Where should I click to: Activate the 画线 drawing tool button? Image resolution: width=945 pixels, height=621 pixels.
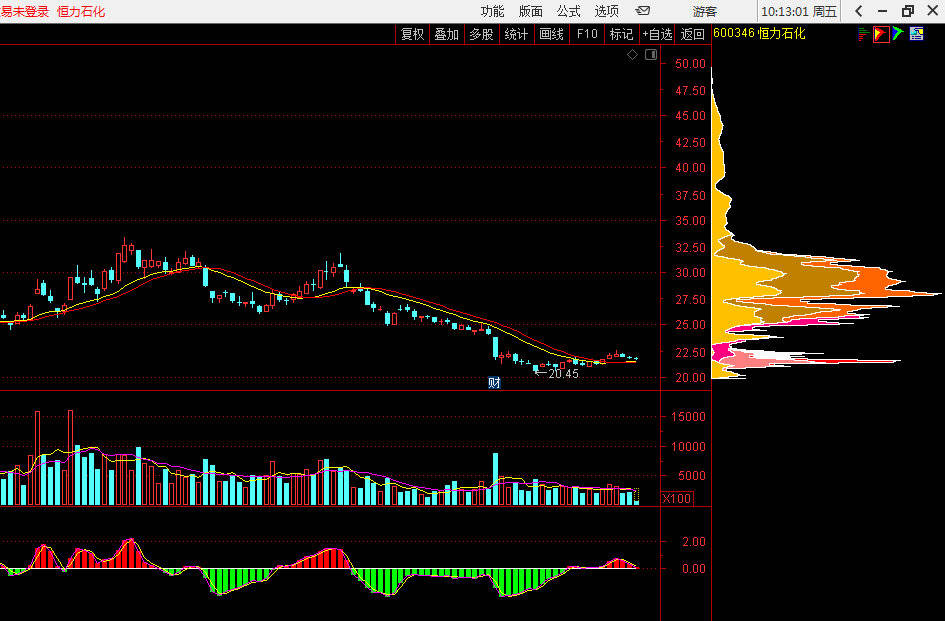point(551,34)
